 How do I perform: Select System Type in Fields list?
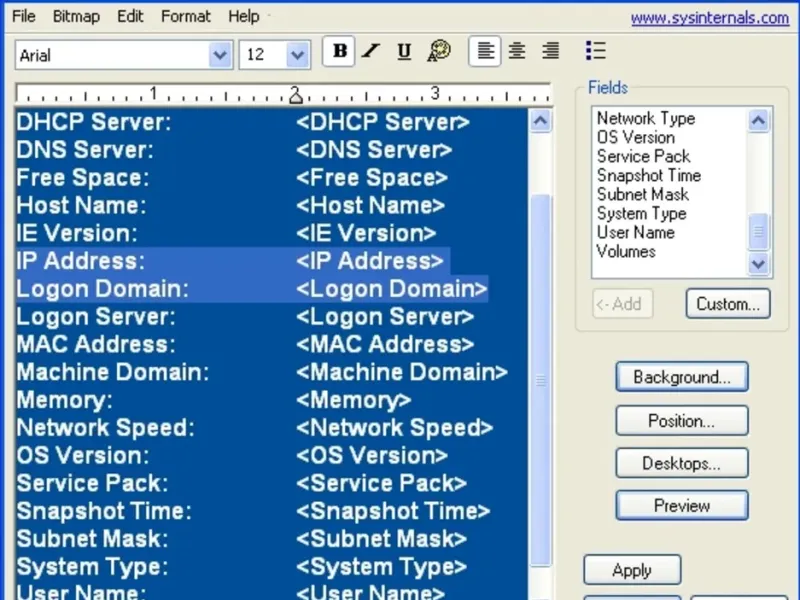641,213
